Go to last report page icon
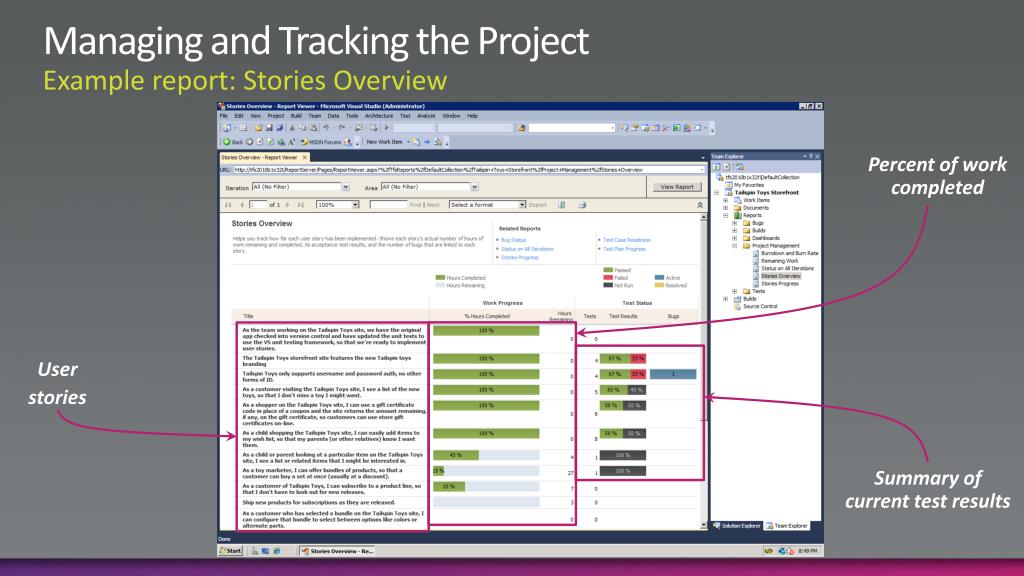The height and width of the screenshot is (576, 1024). click(x=300, y=205)
